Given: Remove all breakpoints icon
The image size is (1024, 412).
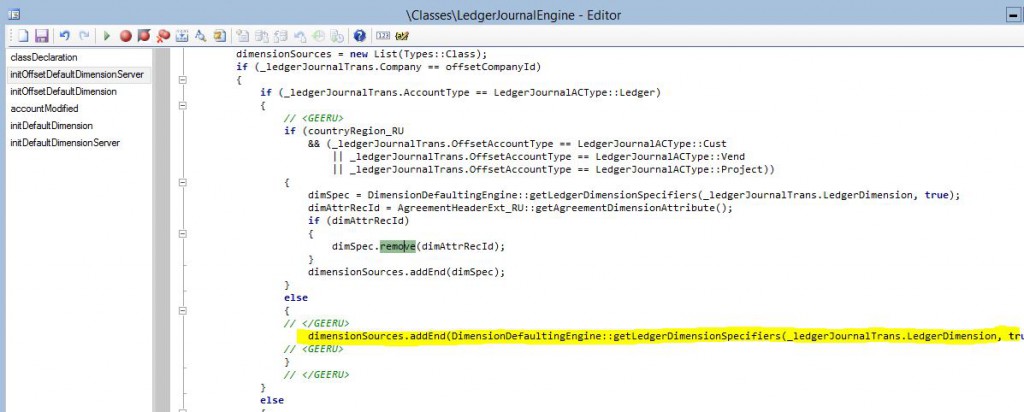Looking at the screenshot, I should point(162,35).
